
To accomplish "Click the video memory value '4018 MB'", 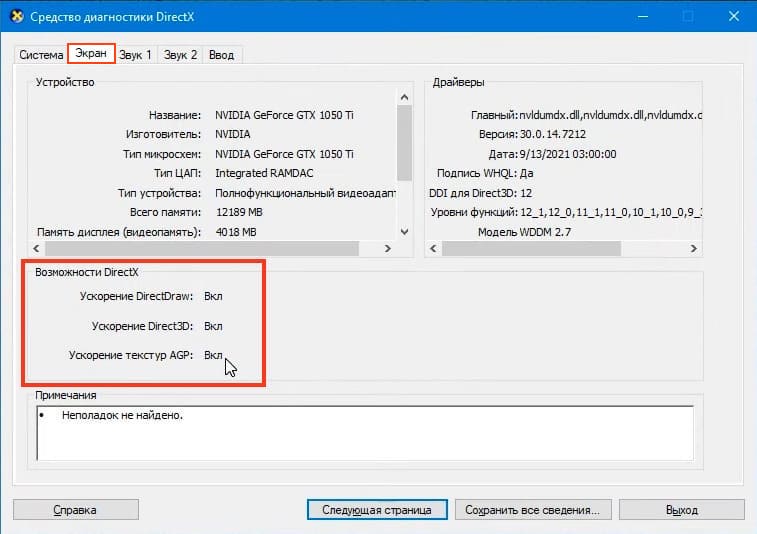I will point(236,232).
